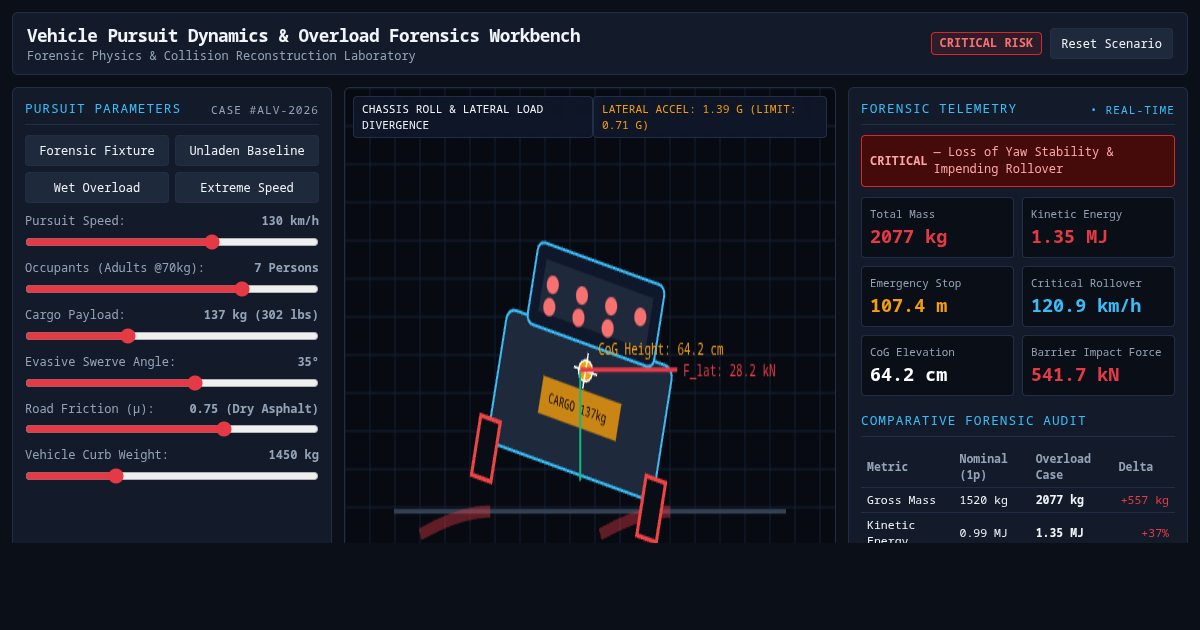Click the Critical Rollover 120.9 km/h card
Screen dimensions: 1200x630
pyautogui.click(x=1098, y=296)
